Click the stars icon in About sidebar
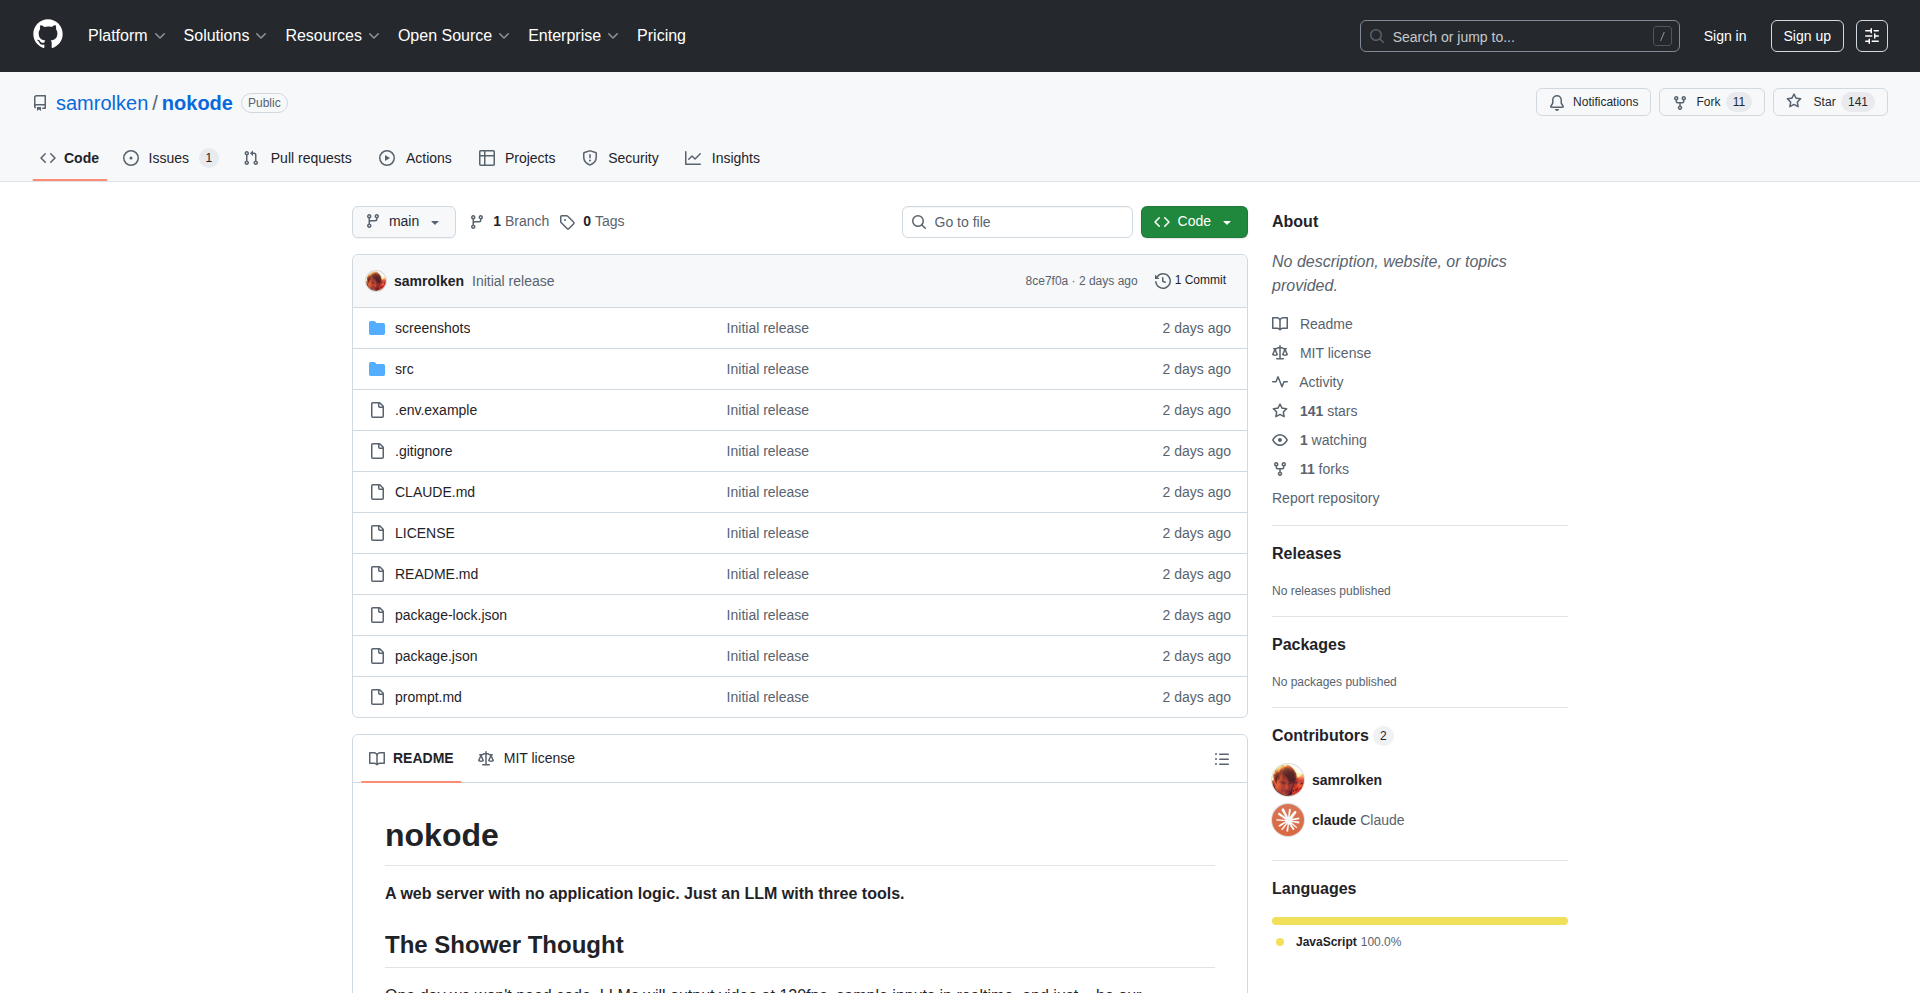Viewport: 1920px width, 993px height. click(x=1280, y=411)
